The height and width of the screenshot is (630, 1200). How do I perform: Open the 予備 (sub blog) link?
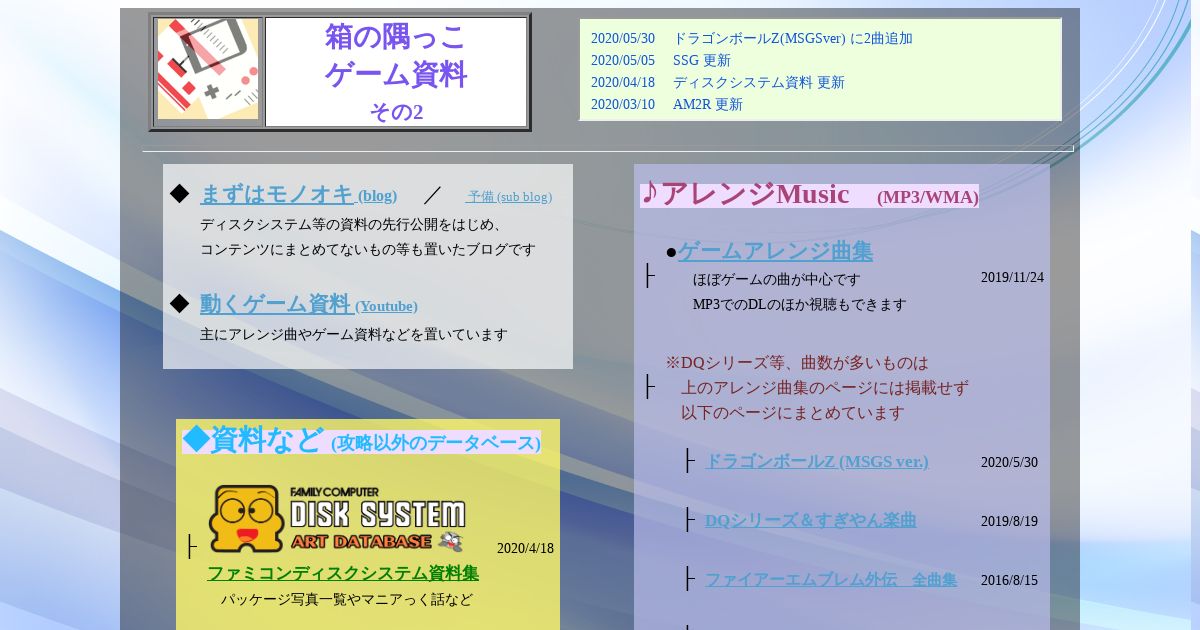tap(509, 197)
